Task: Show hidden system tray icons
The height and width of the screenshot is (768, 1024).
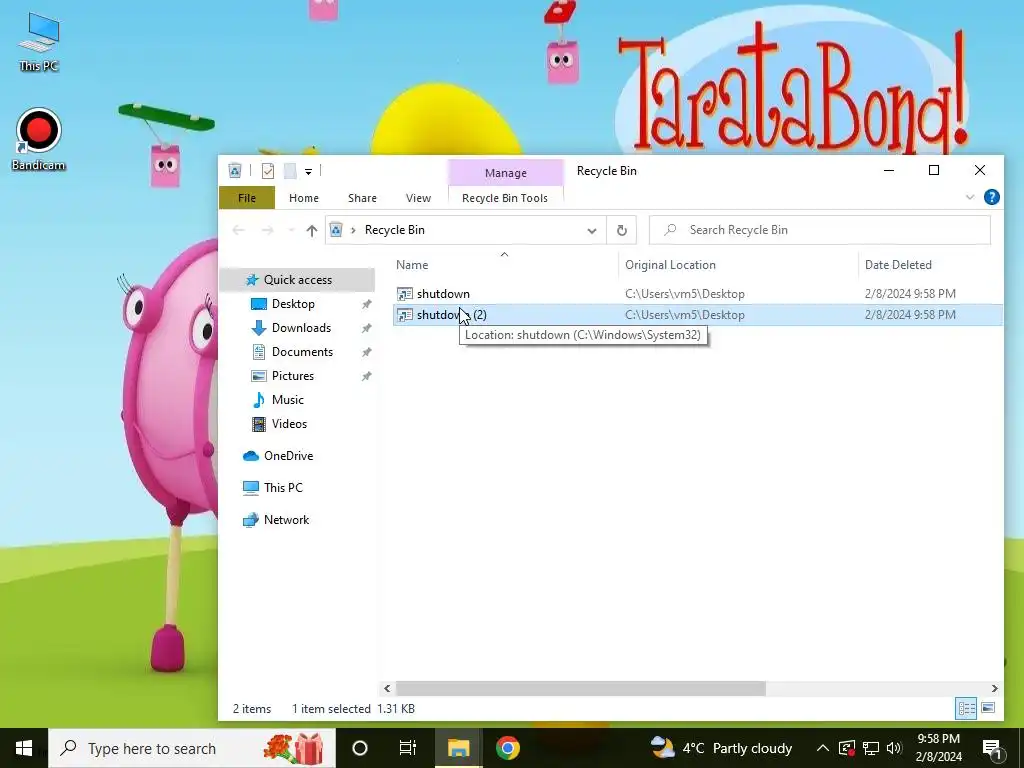Action: click(x=823, y=748)
